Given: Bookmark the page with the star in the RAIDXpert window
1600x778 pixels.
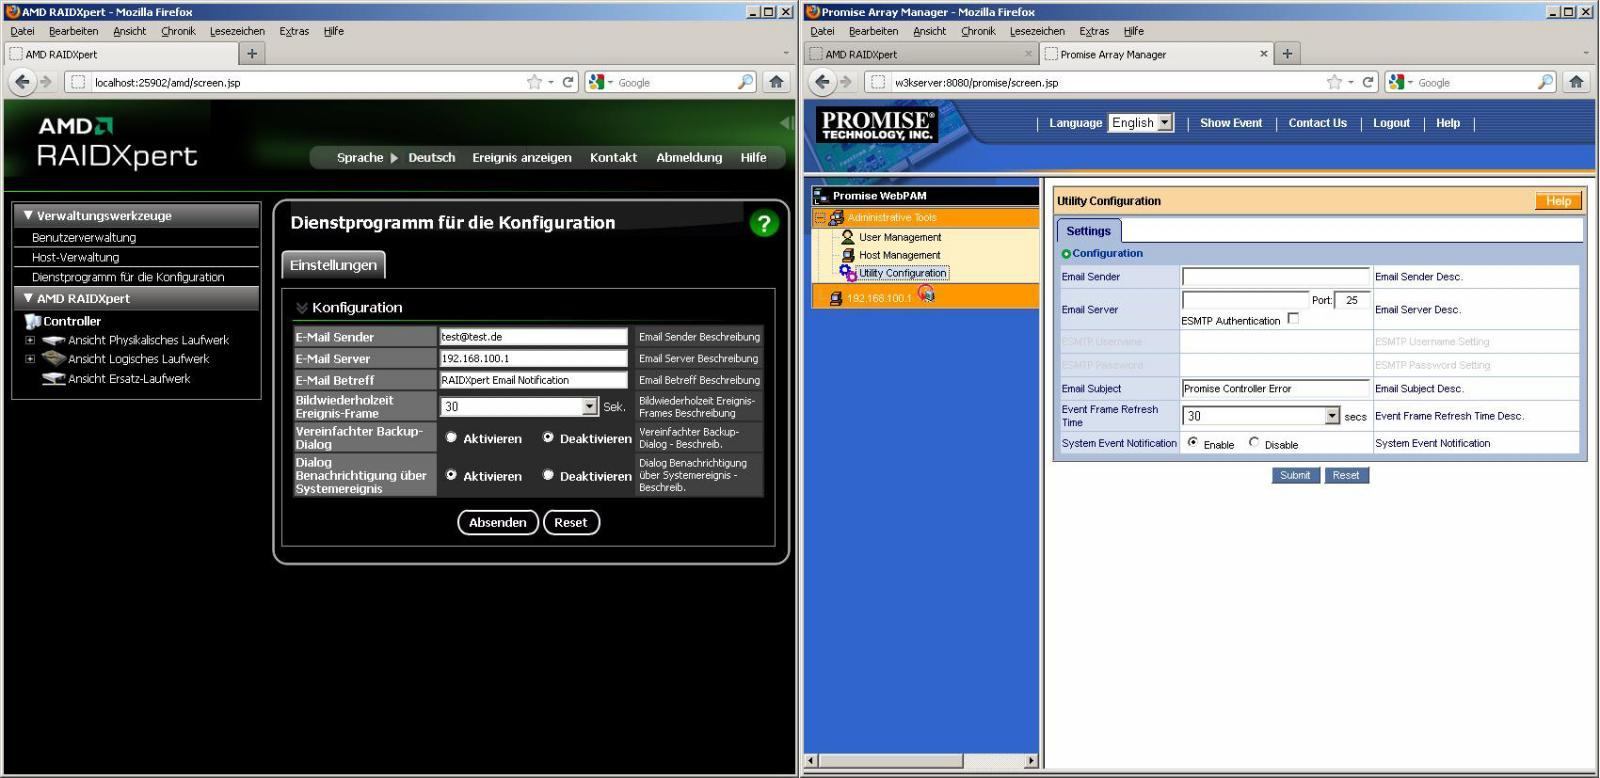Looking at the screenshot, I should [x=534, y=82].
